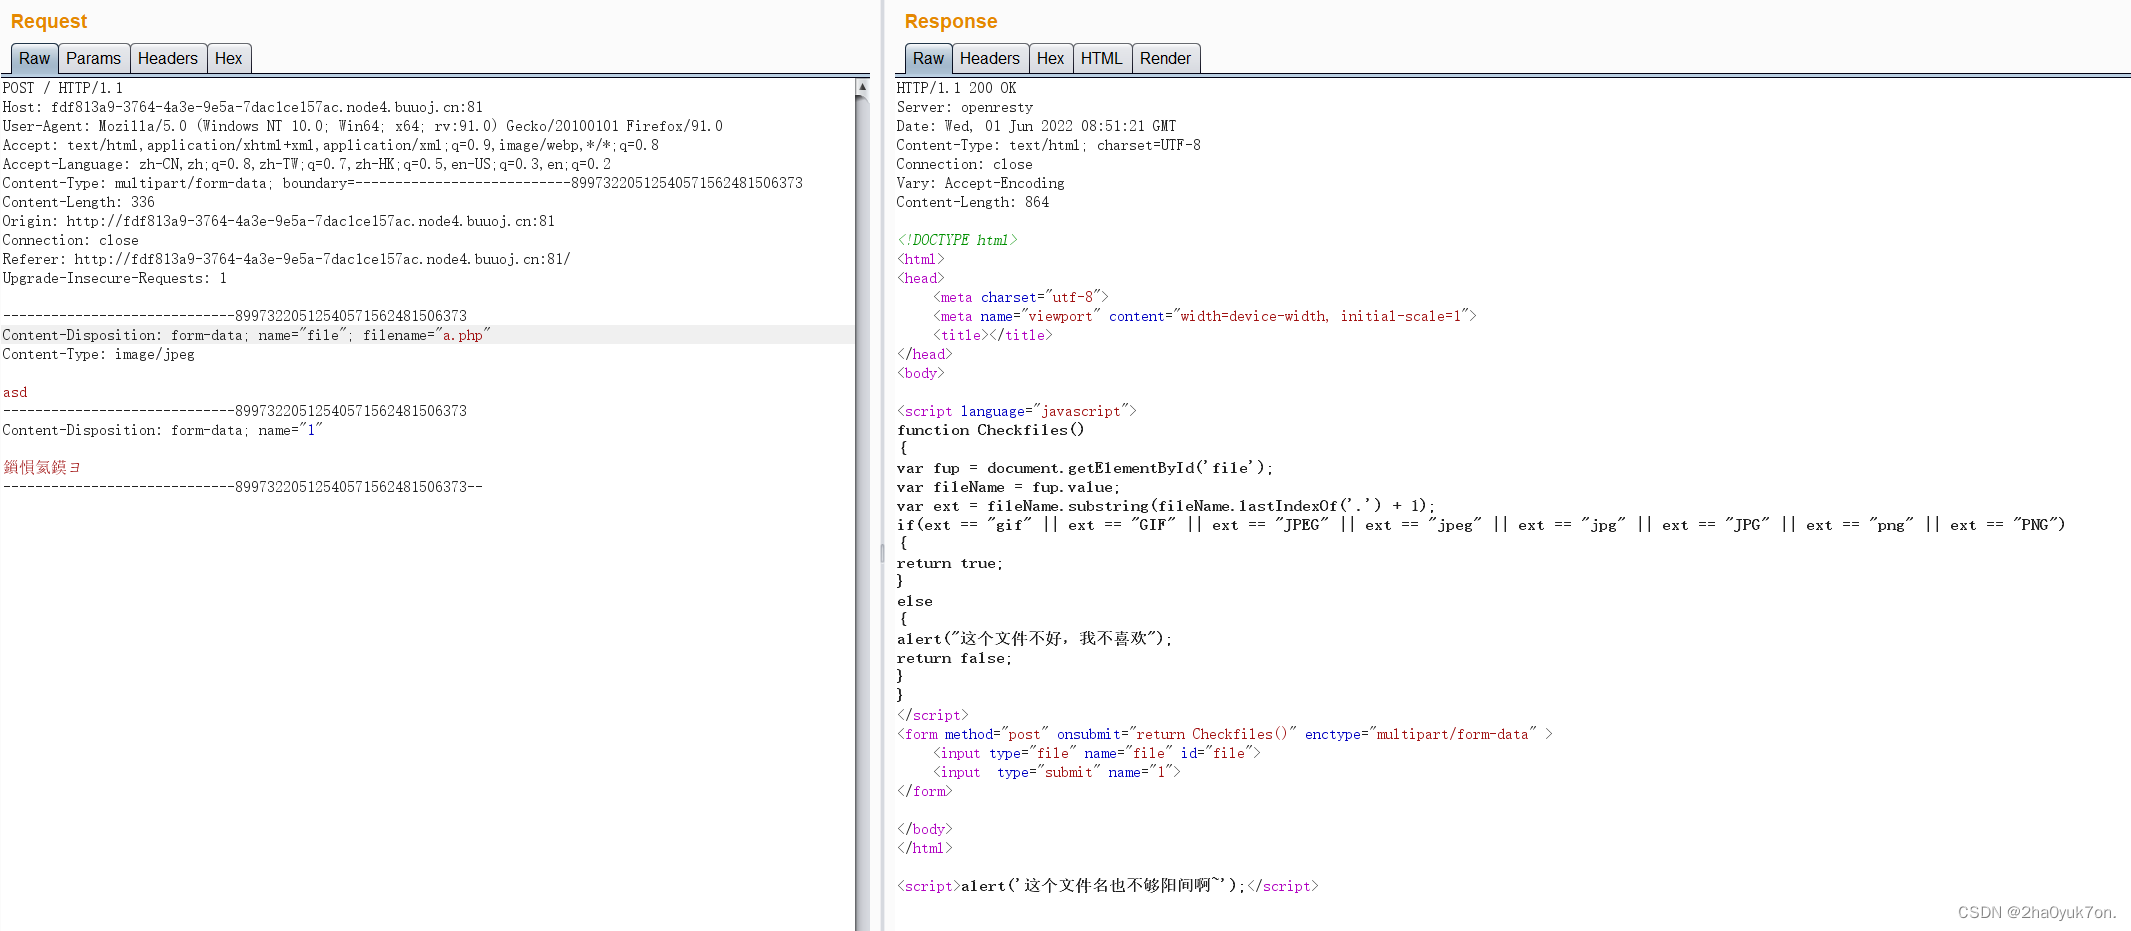2131x931 pixels.
Task: Click the request pane scroll-up arrow
Action: (862, 87)
